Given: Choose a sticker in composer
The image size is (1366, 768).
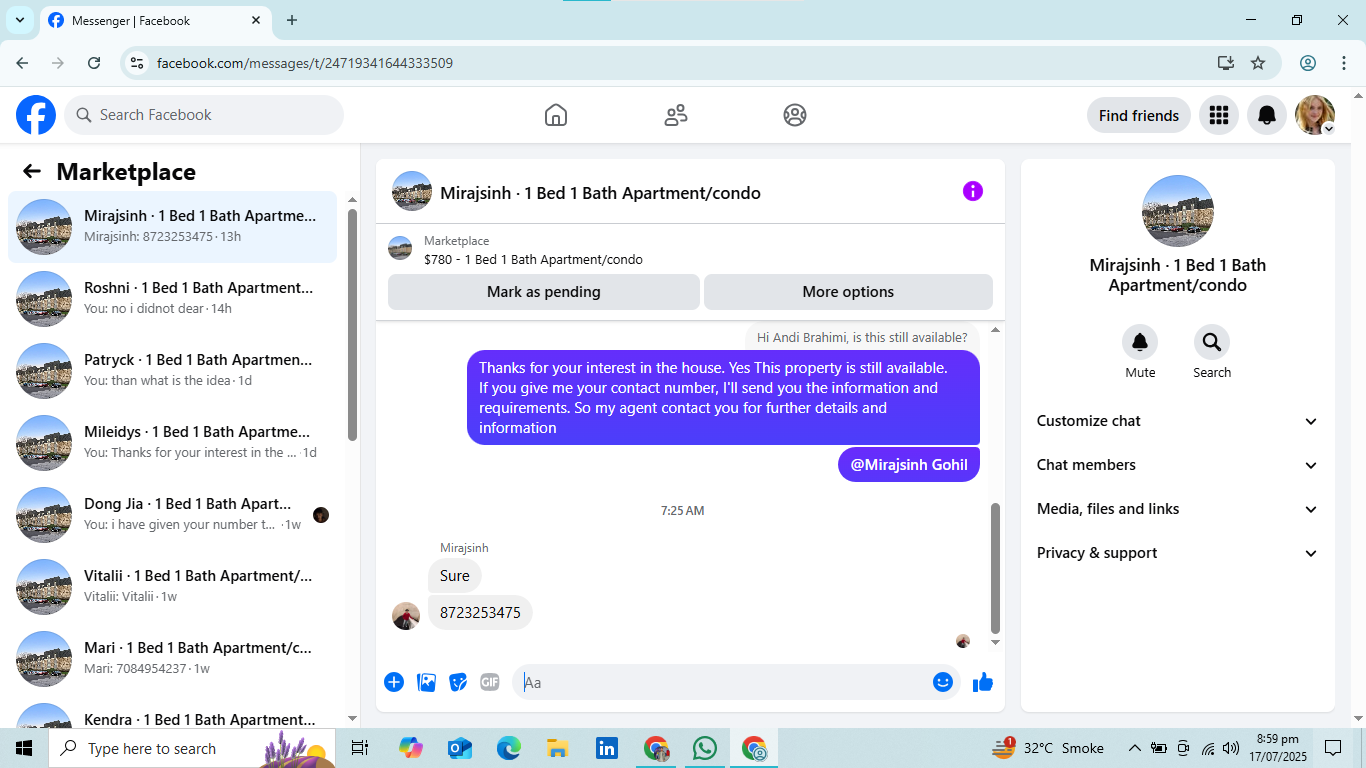Looking at the screenshot, I should [458, 682].
